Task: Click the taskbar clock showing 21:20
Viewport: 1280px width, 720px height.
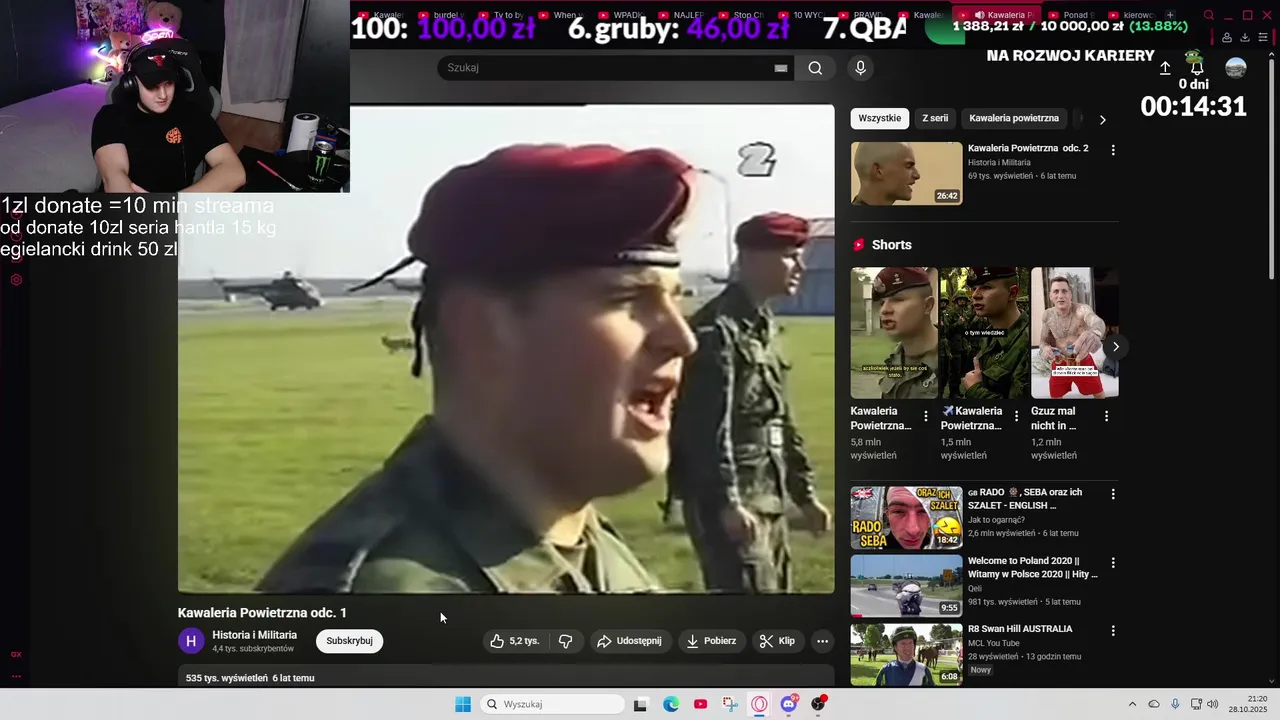Action: coord(1248,704)
